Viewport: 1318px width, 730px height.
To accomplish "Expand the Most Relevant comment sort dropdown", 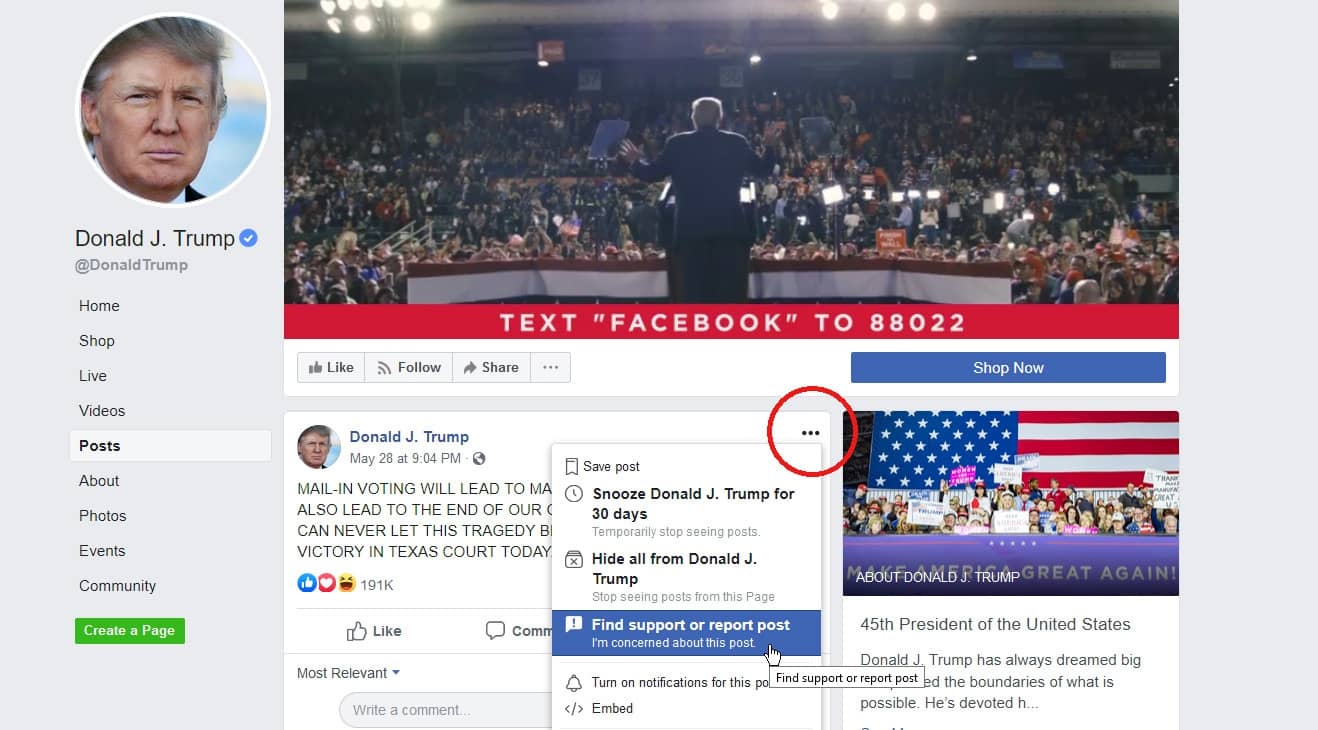I will pyautogui.click(x=348, y=673).
